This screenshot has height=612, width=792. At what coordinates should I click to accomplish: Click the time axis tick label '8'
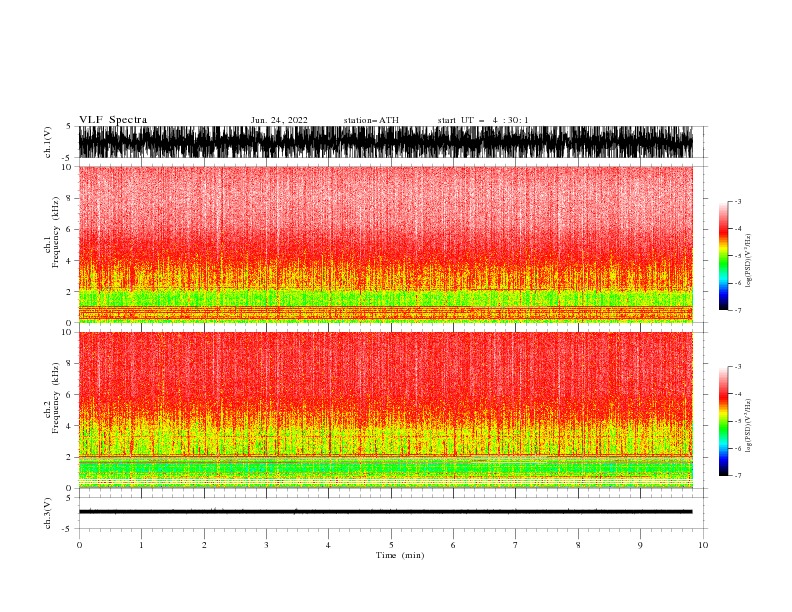click(578, 545)
